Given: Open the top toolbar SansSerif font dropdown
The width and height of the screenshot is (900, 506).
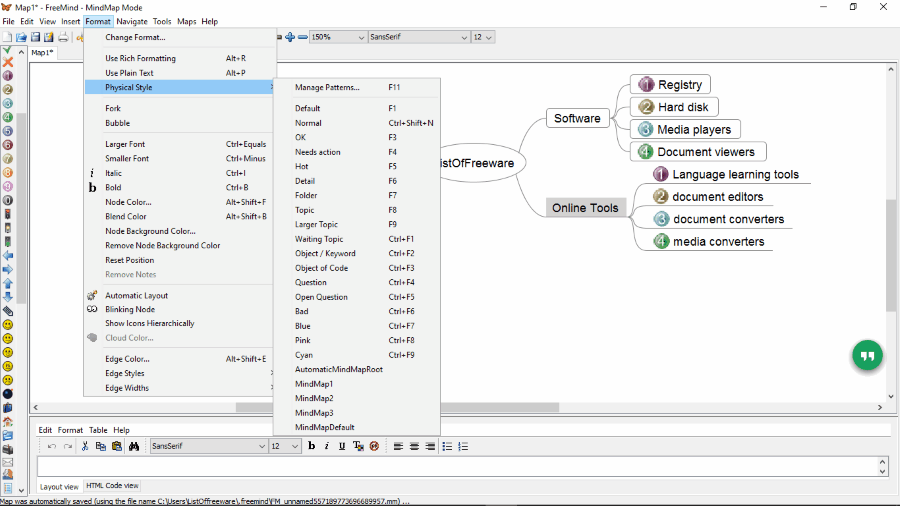Looking at the screenshot, I should click(464, 37).
